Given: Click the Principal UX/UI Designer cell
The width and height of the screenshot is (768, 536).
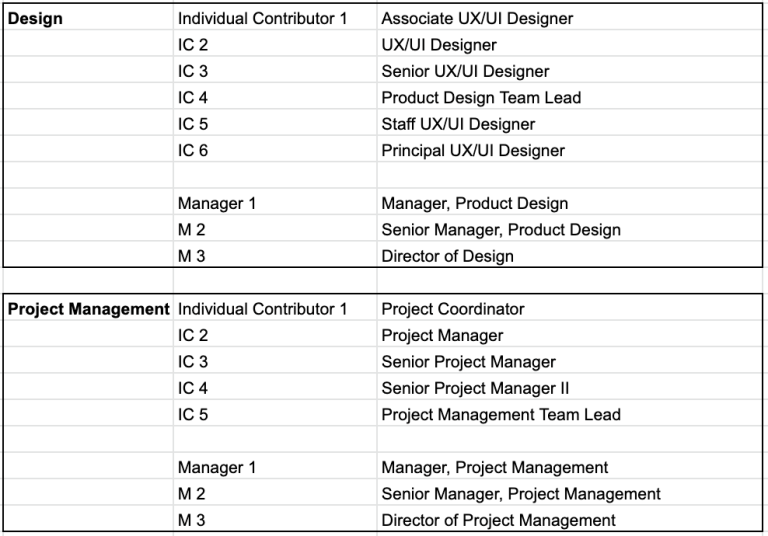Looking at the screenshot, I should tap(569, 150).
